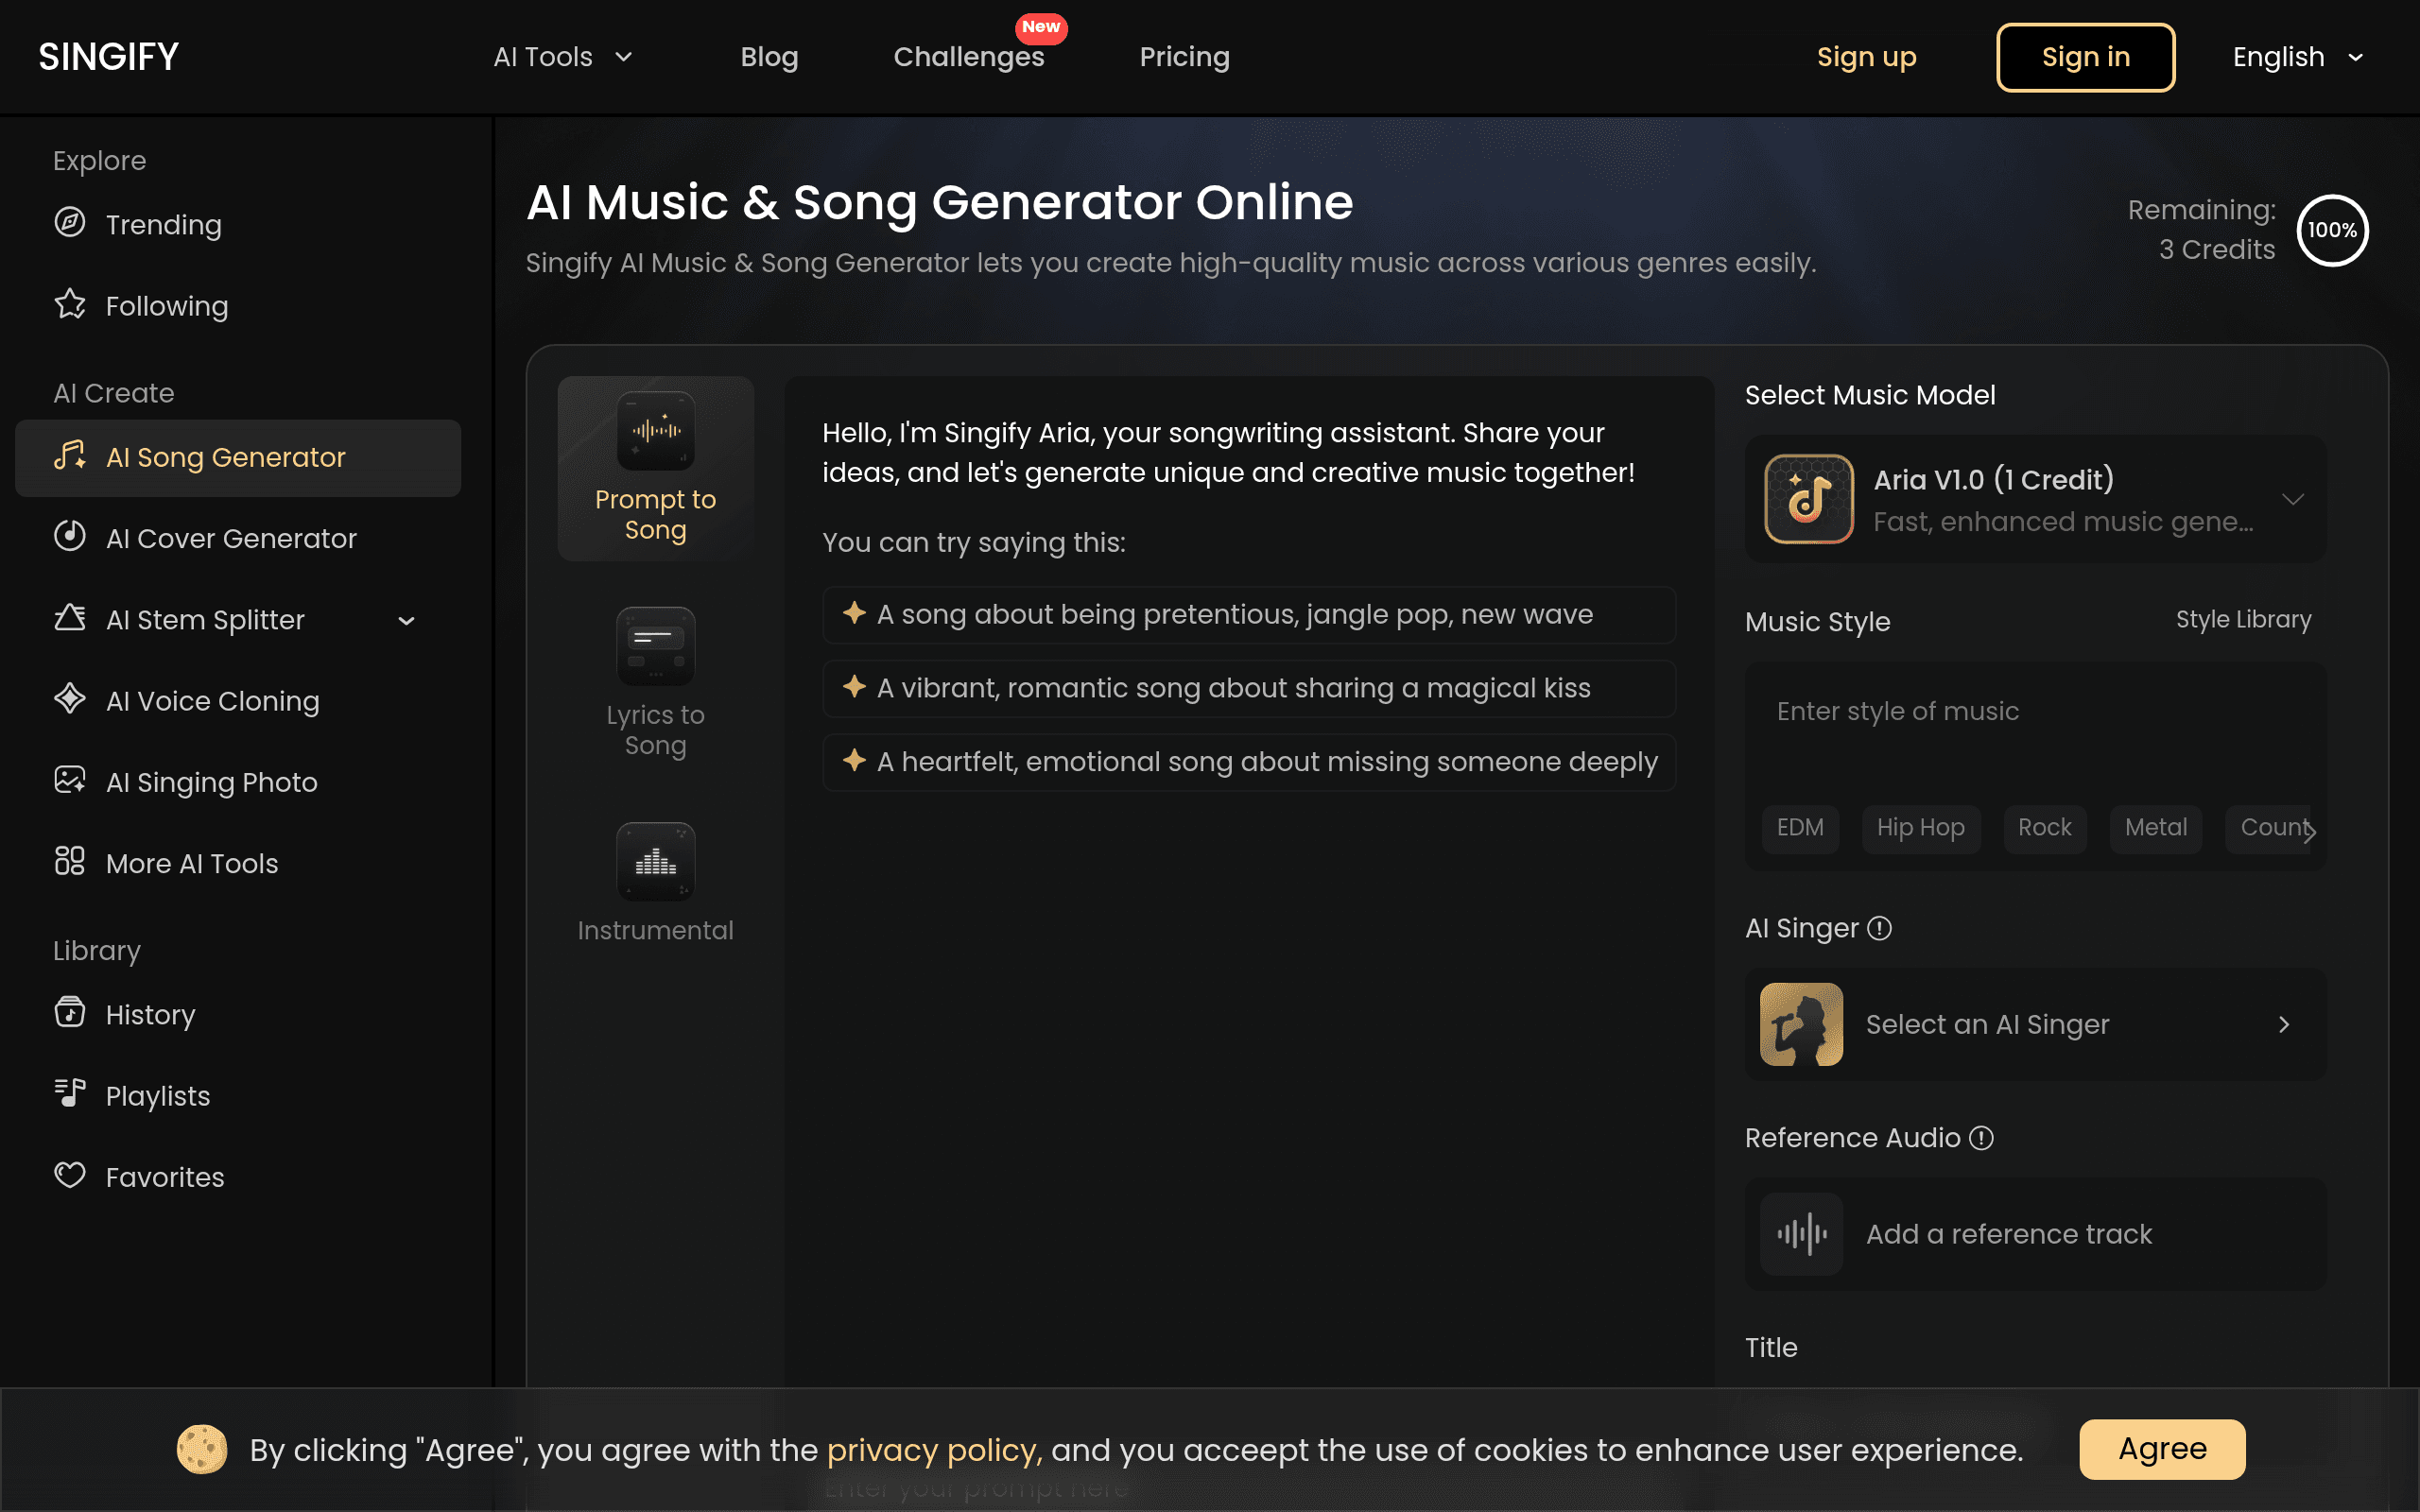The width and height of the screenshot is (2420, 1512).
Task: Agree to the cookie policy
Action: 2162,1449
